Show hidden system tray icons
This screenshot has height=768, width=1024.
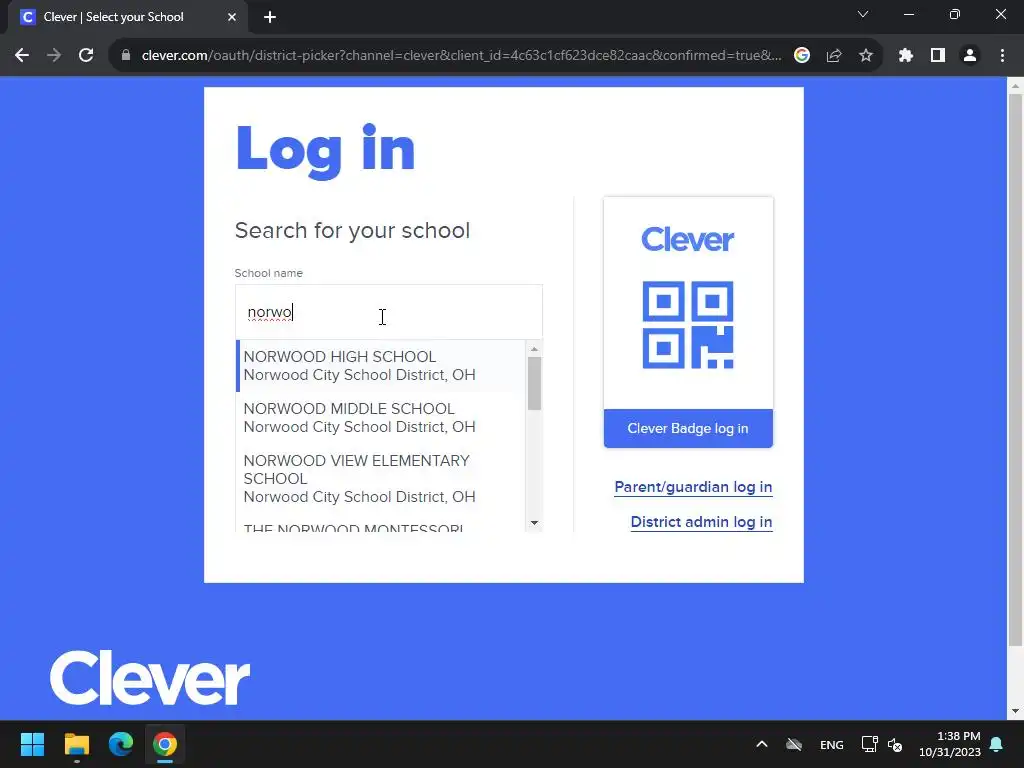[761, 744]
